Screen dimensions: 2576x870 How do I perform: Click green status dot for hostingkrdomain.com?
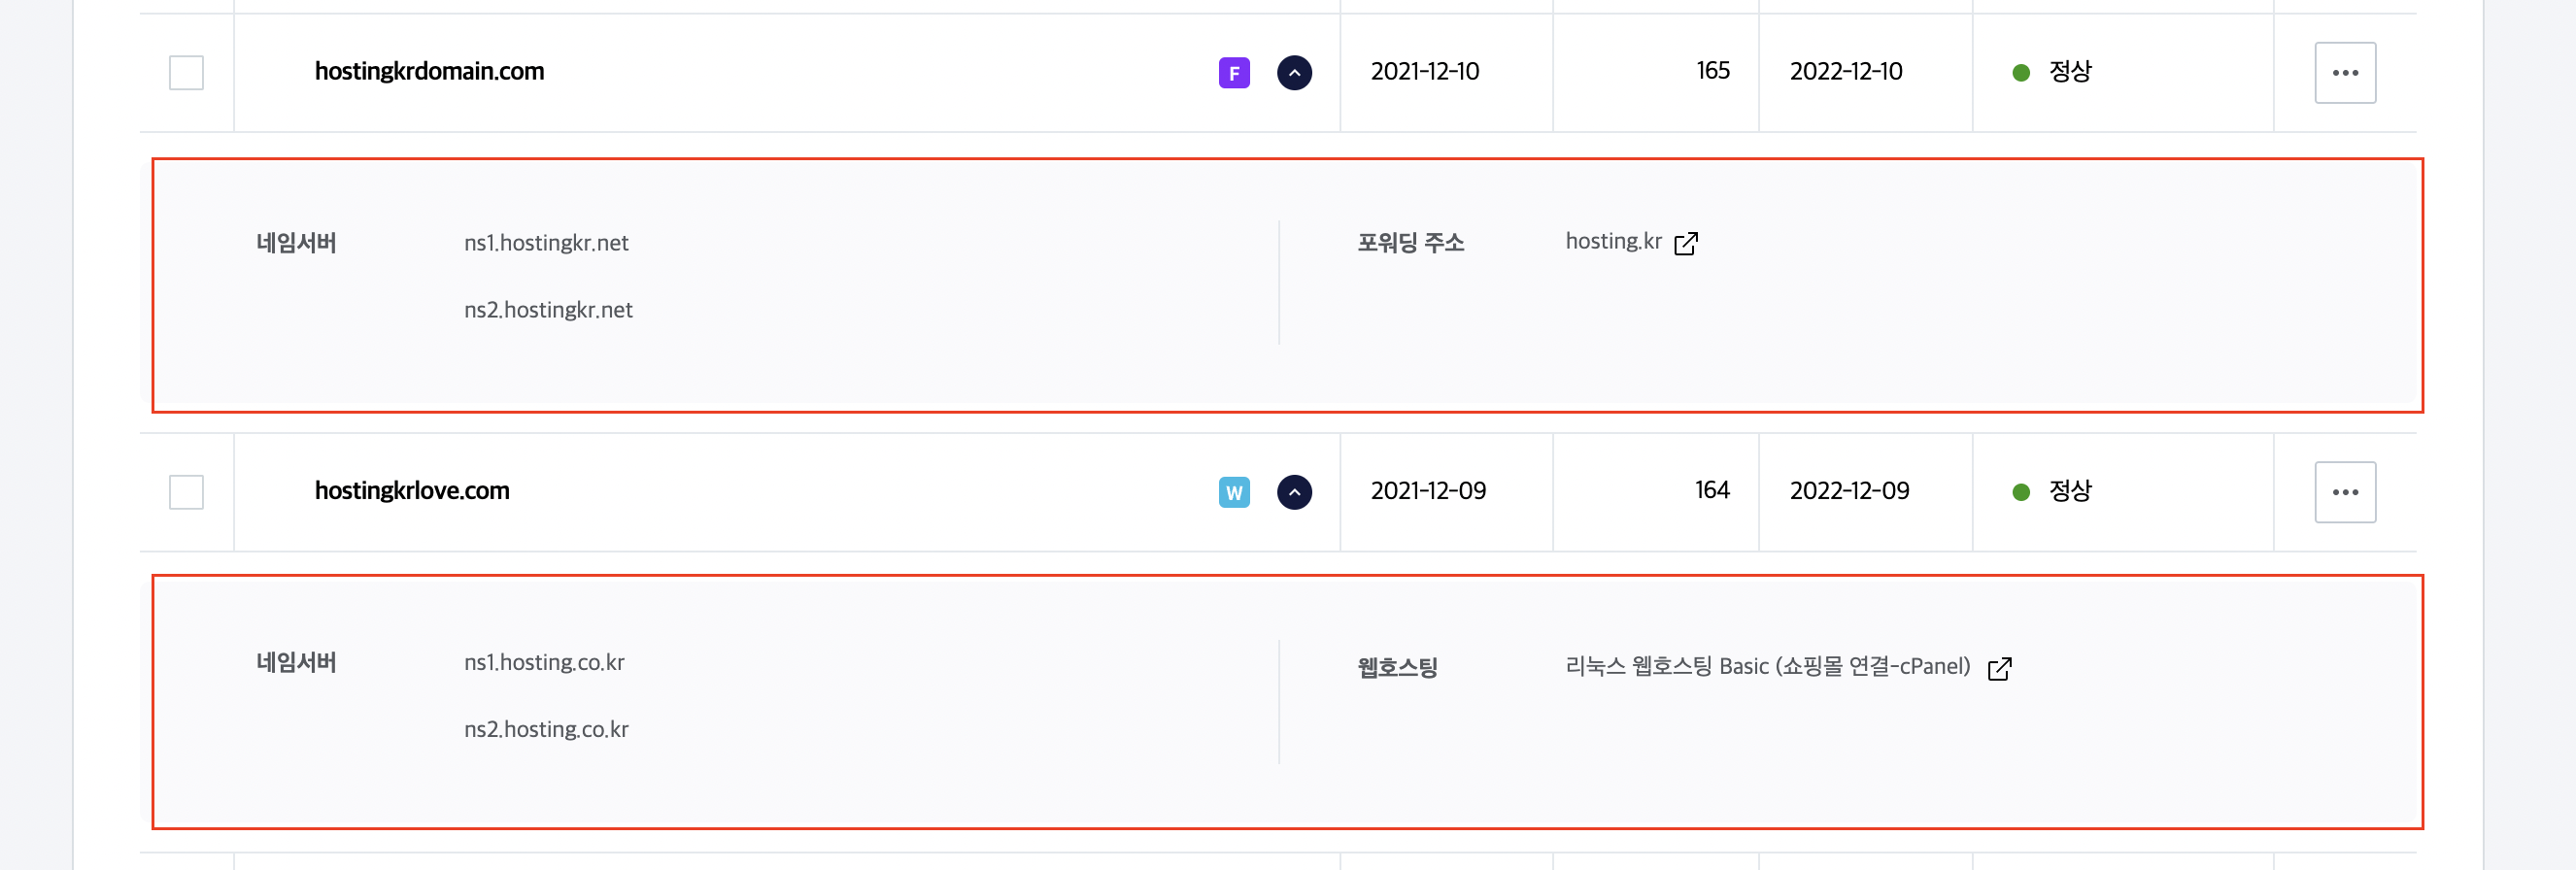click(2021, 73)
